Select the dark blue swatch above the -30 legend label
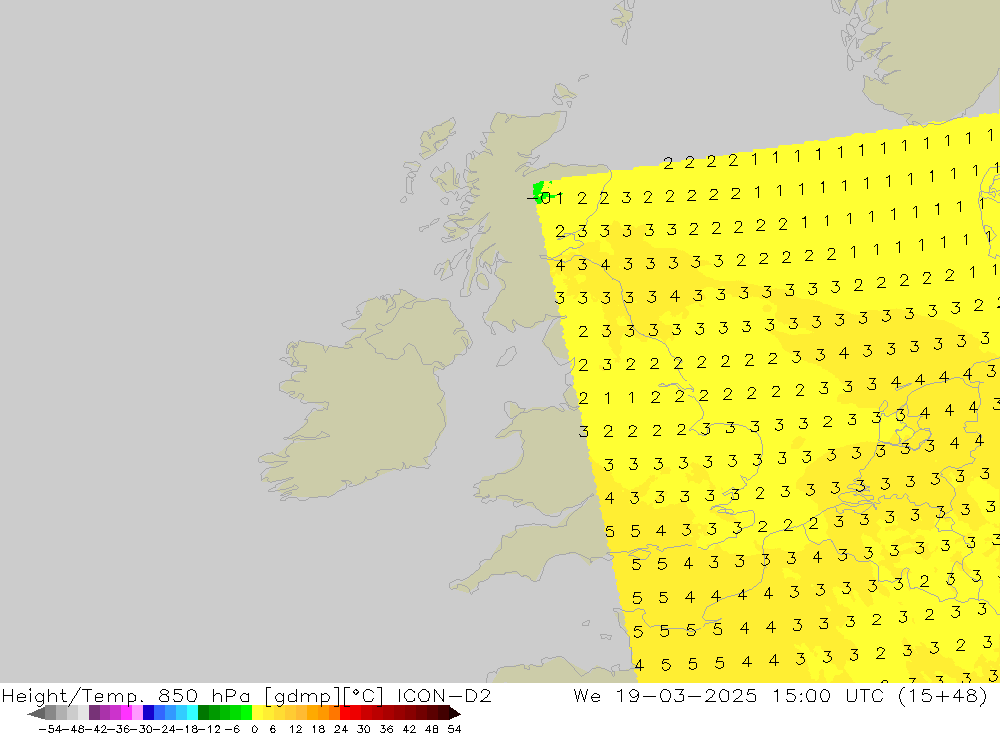Viewport: 1000px width, 733px height. point(148,713)
